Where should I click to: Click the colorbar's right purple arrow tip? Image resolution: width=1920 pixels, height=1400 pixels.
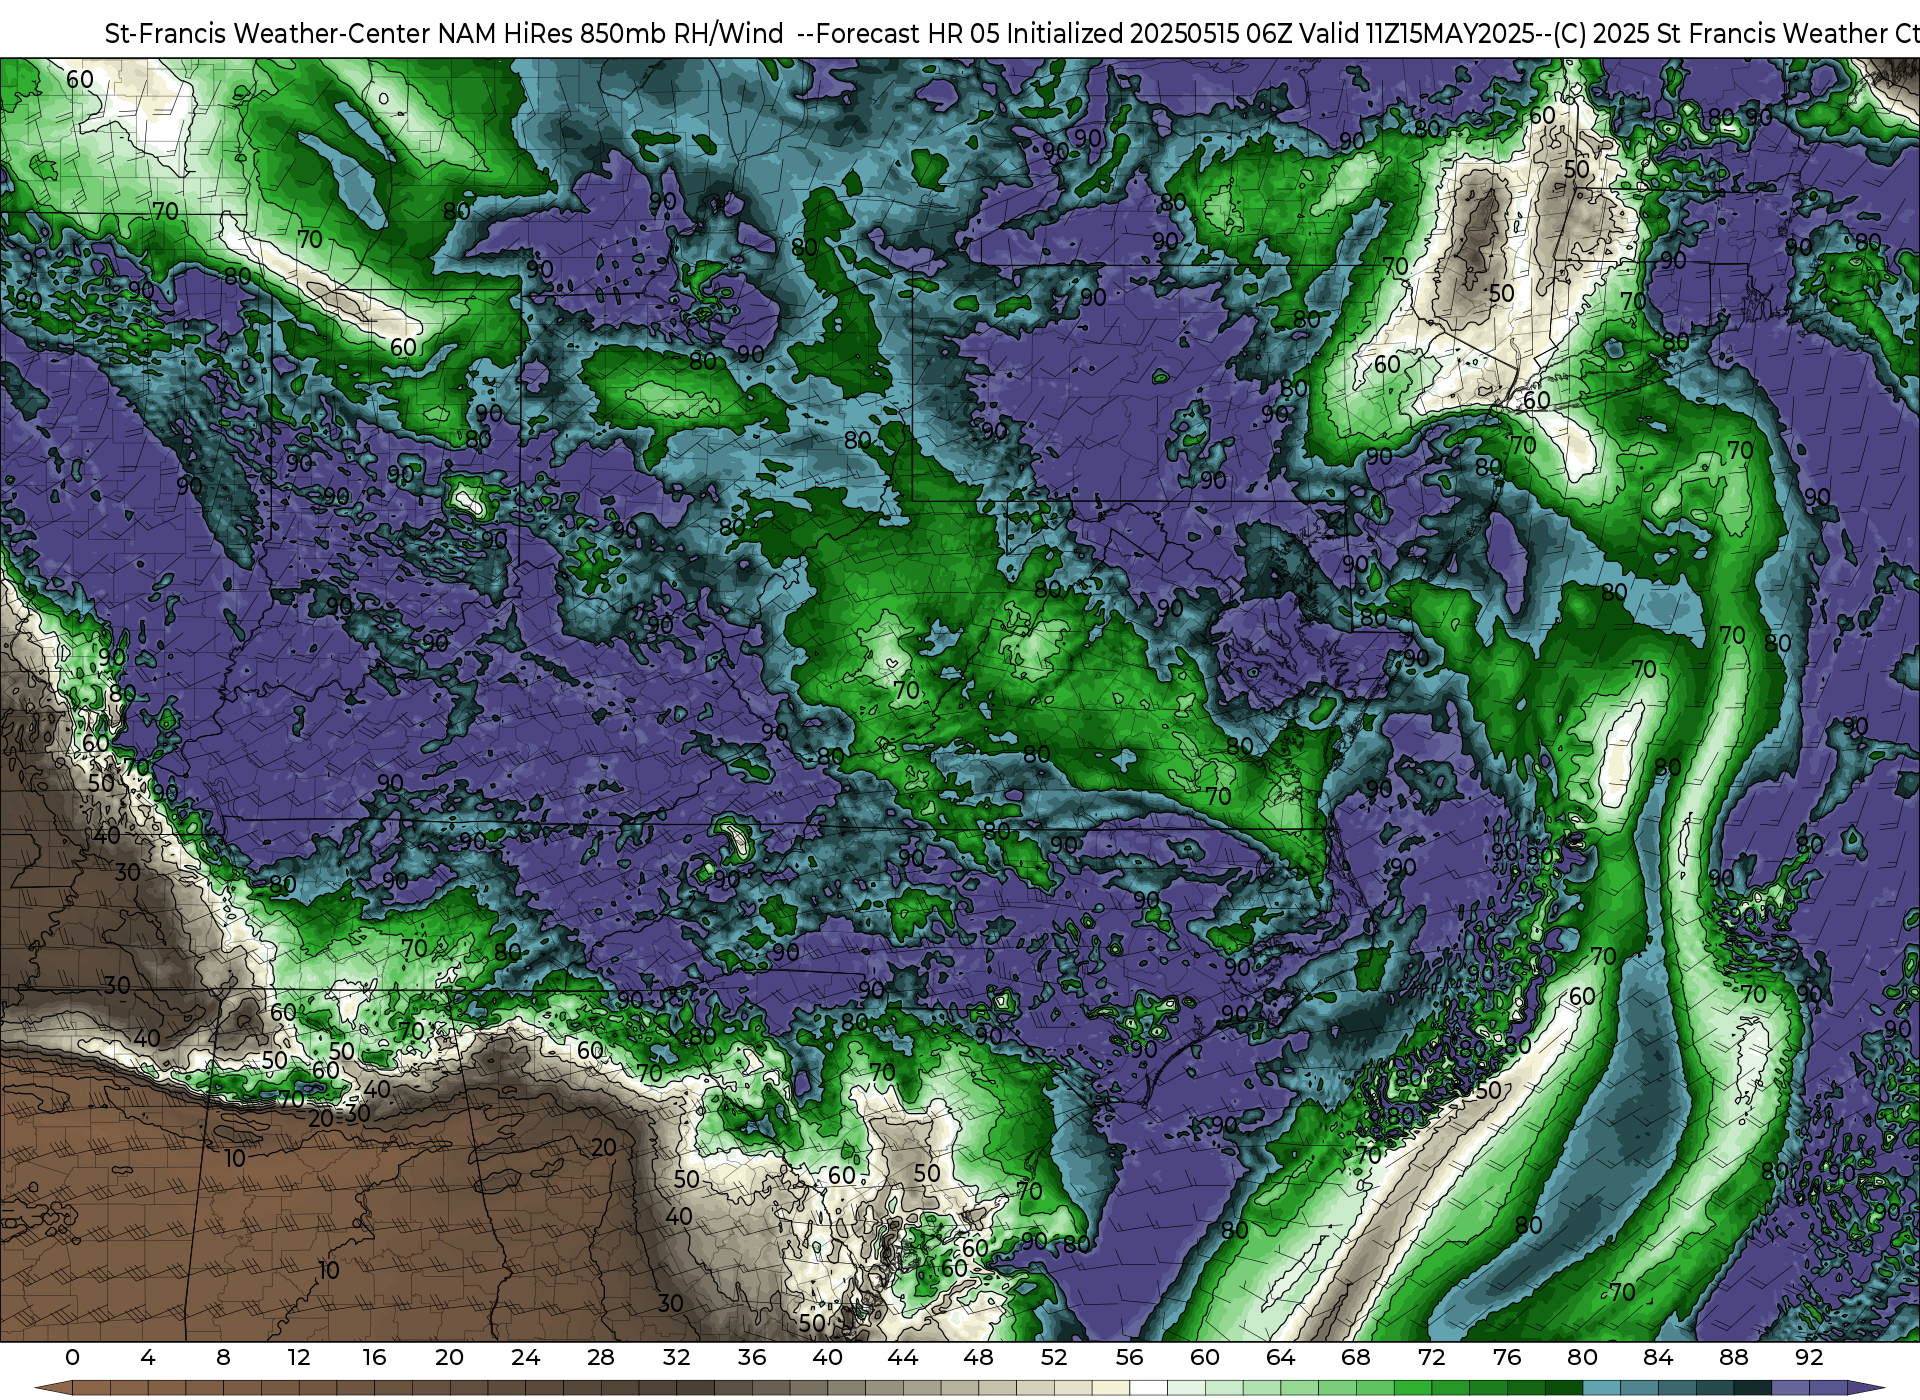click(1866, 1388)
